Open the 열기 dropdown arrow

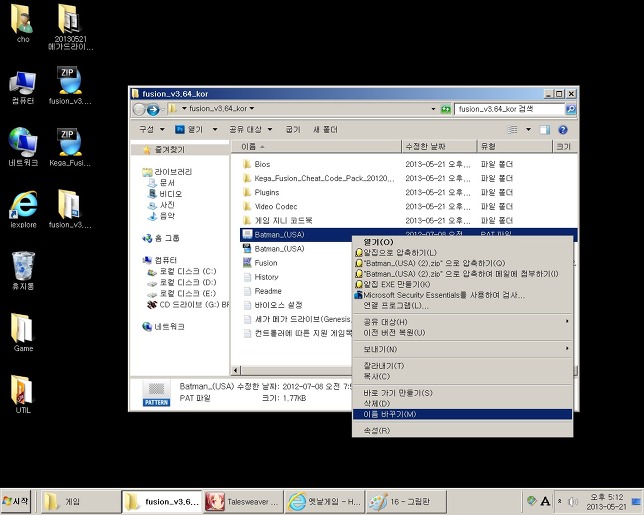click(x=215, y=129)
